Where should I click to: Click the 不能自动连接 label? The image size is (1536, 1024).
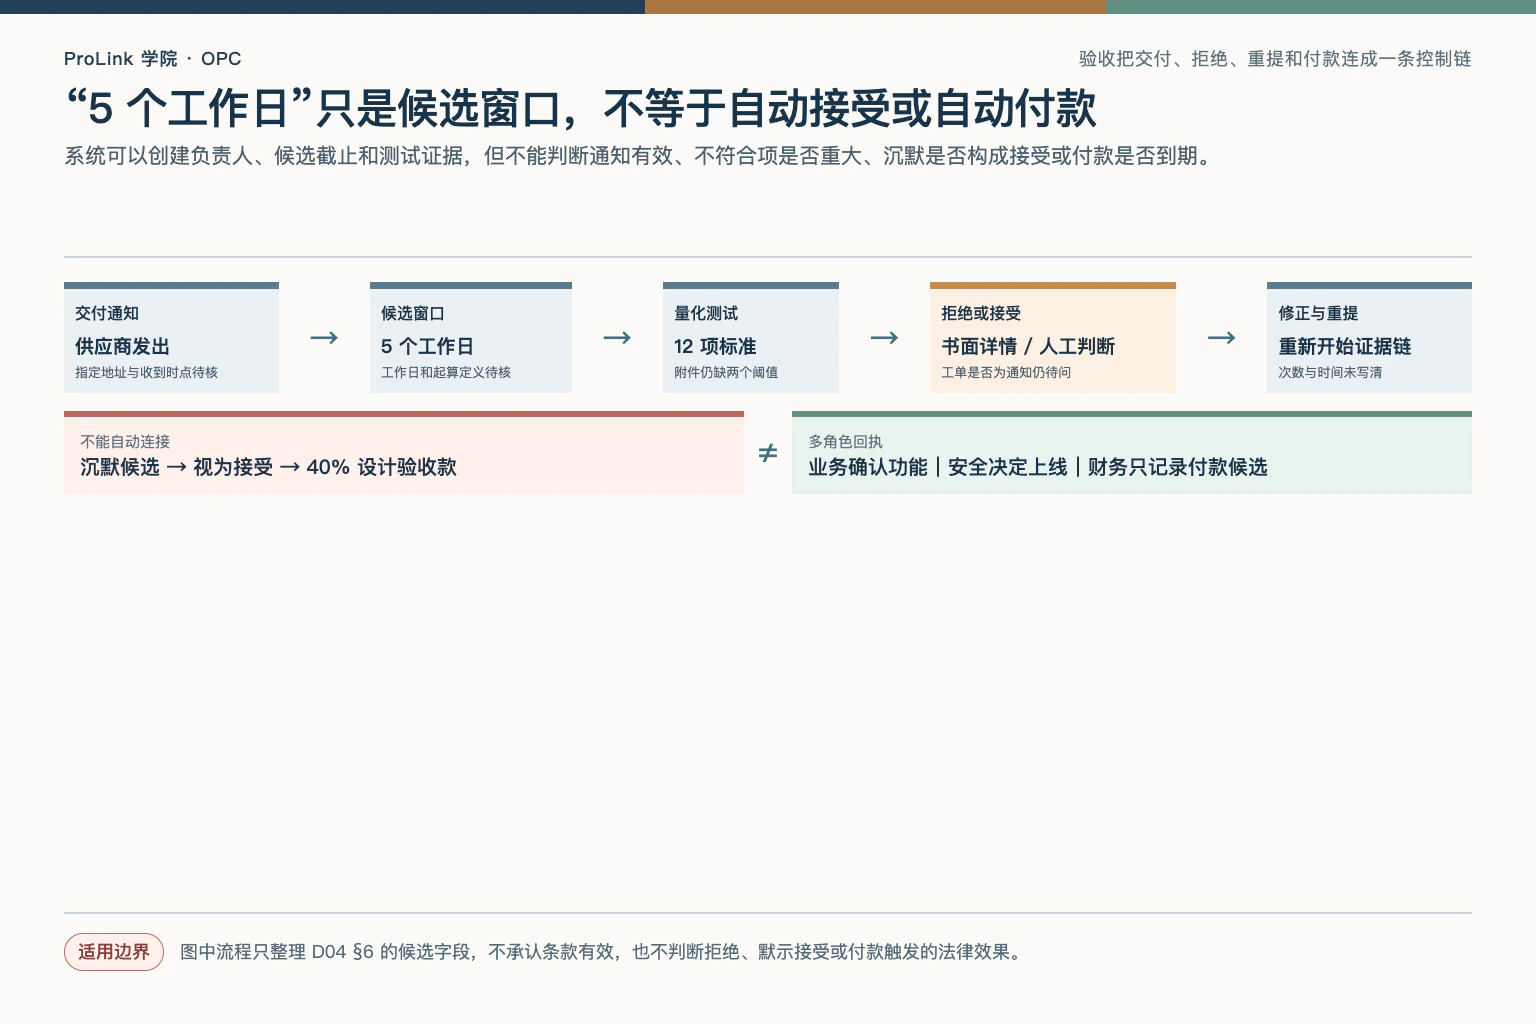(x=125, y=441)
